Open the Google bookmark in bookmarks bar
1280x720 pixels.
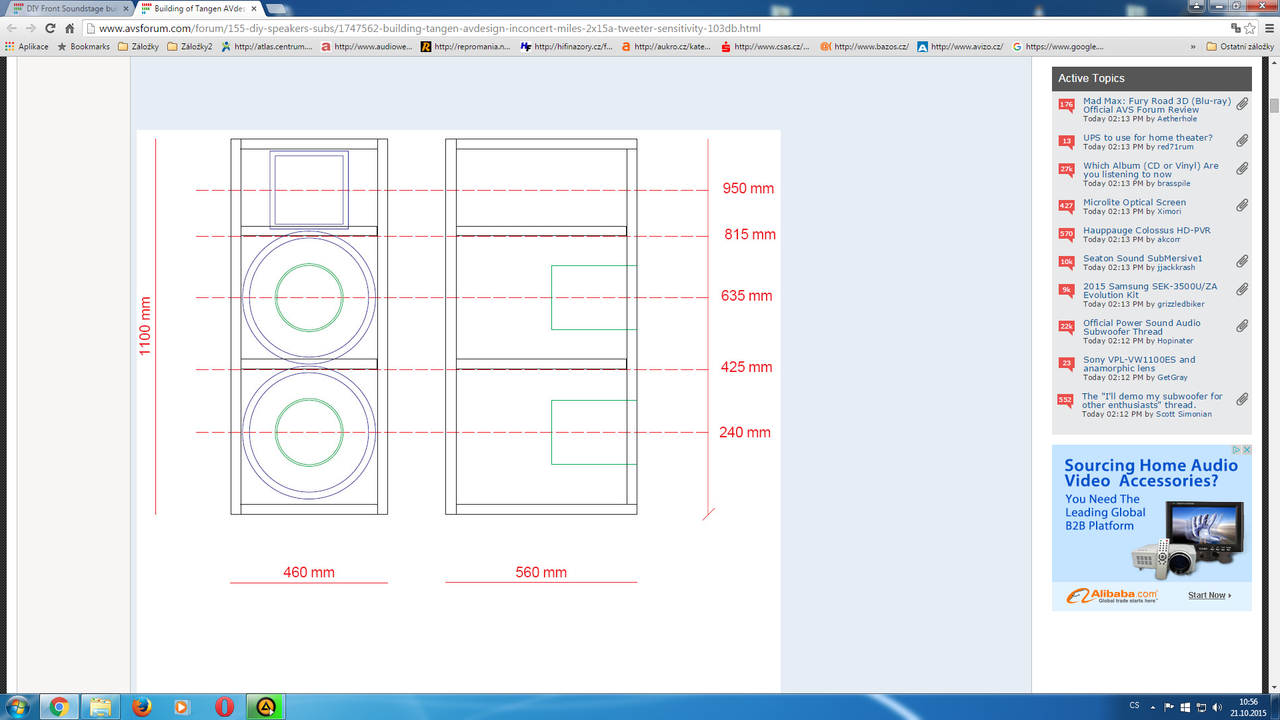(x=1058, y=46)
